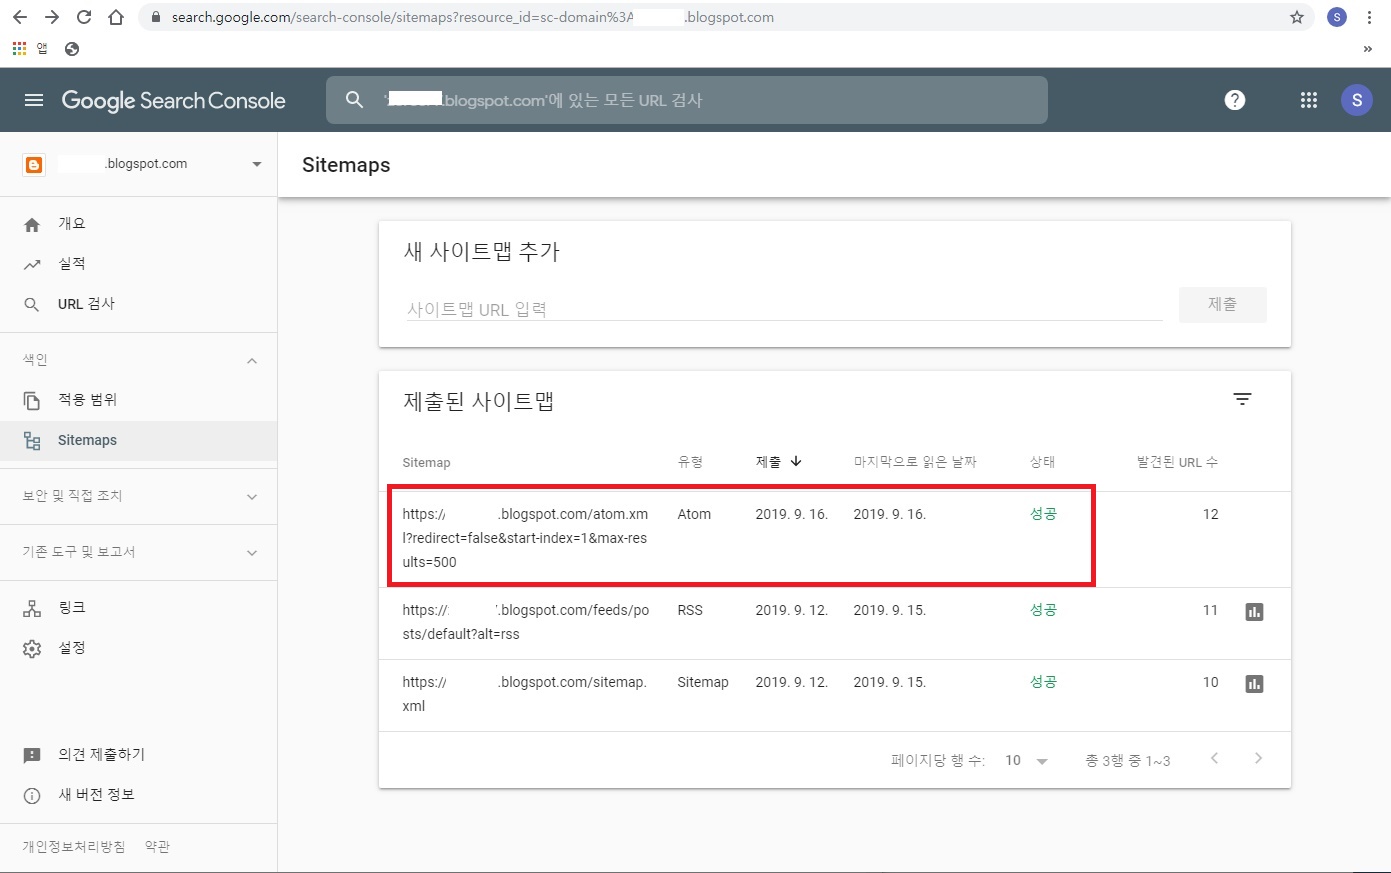The width and height of the screenshot is (1391, 873).
Task: Click the 제출 submit button
Action: pyautogui.click(x=1222, y=304)
